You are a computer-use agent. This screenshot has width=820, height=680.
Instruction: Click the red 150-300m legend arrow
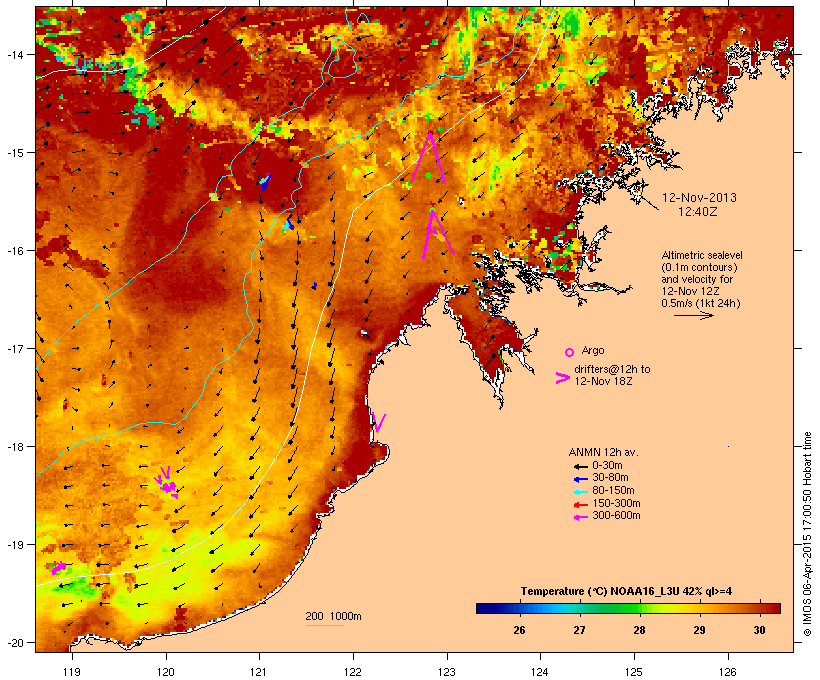[x=580, y=505]
